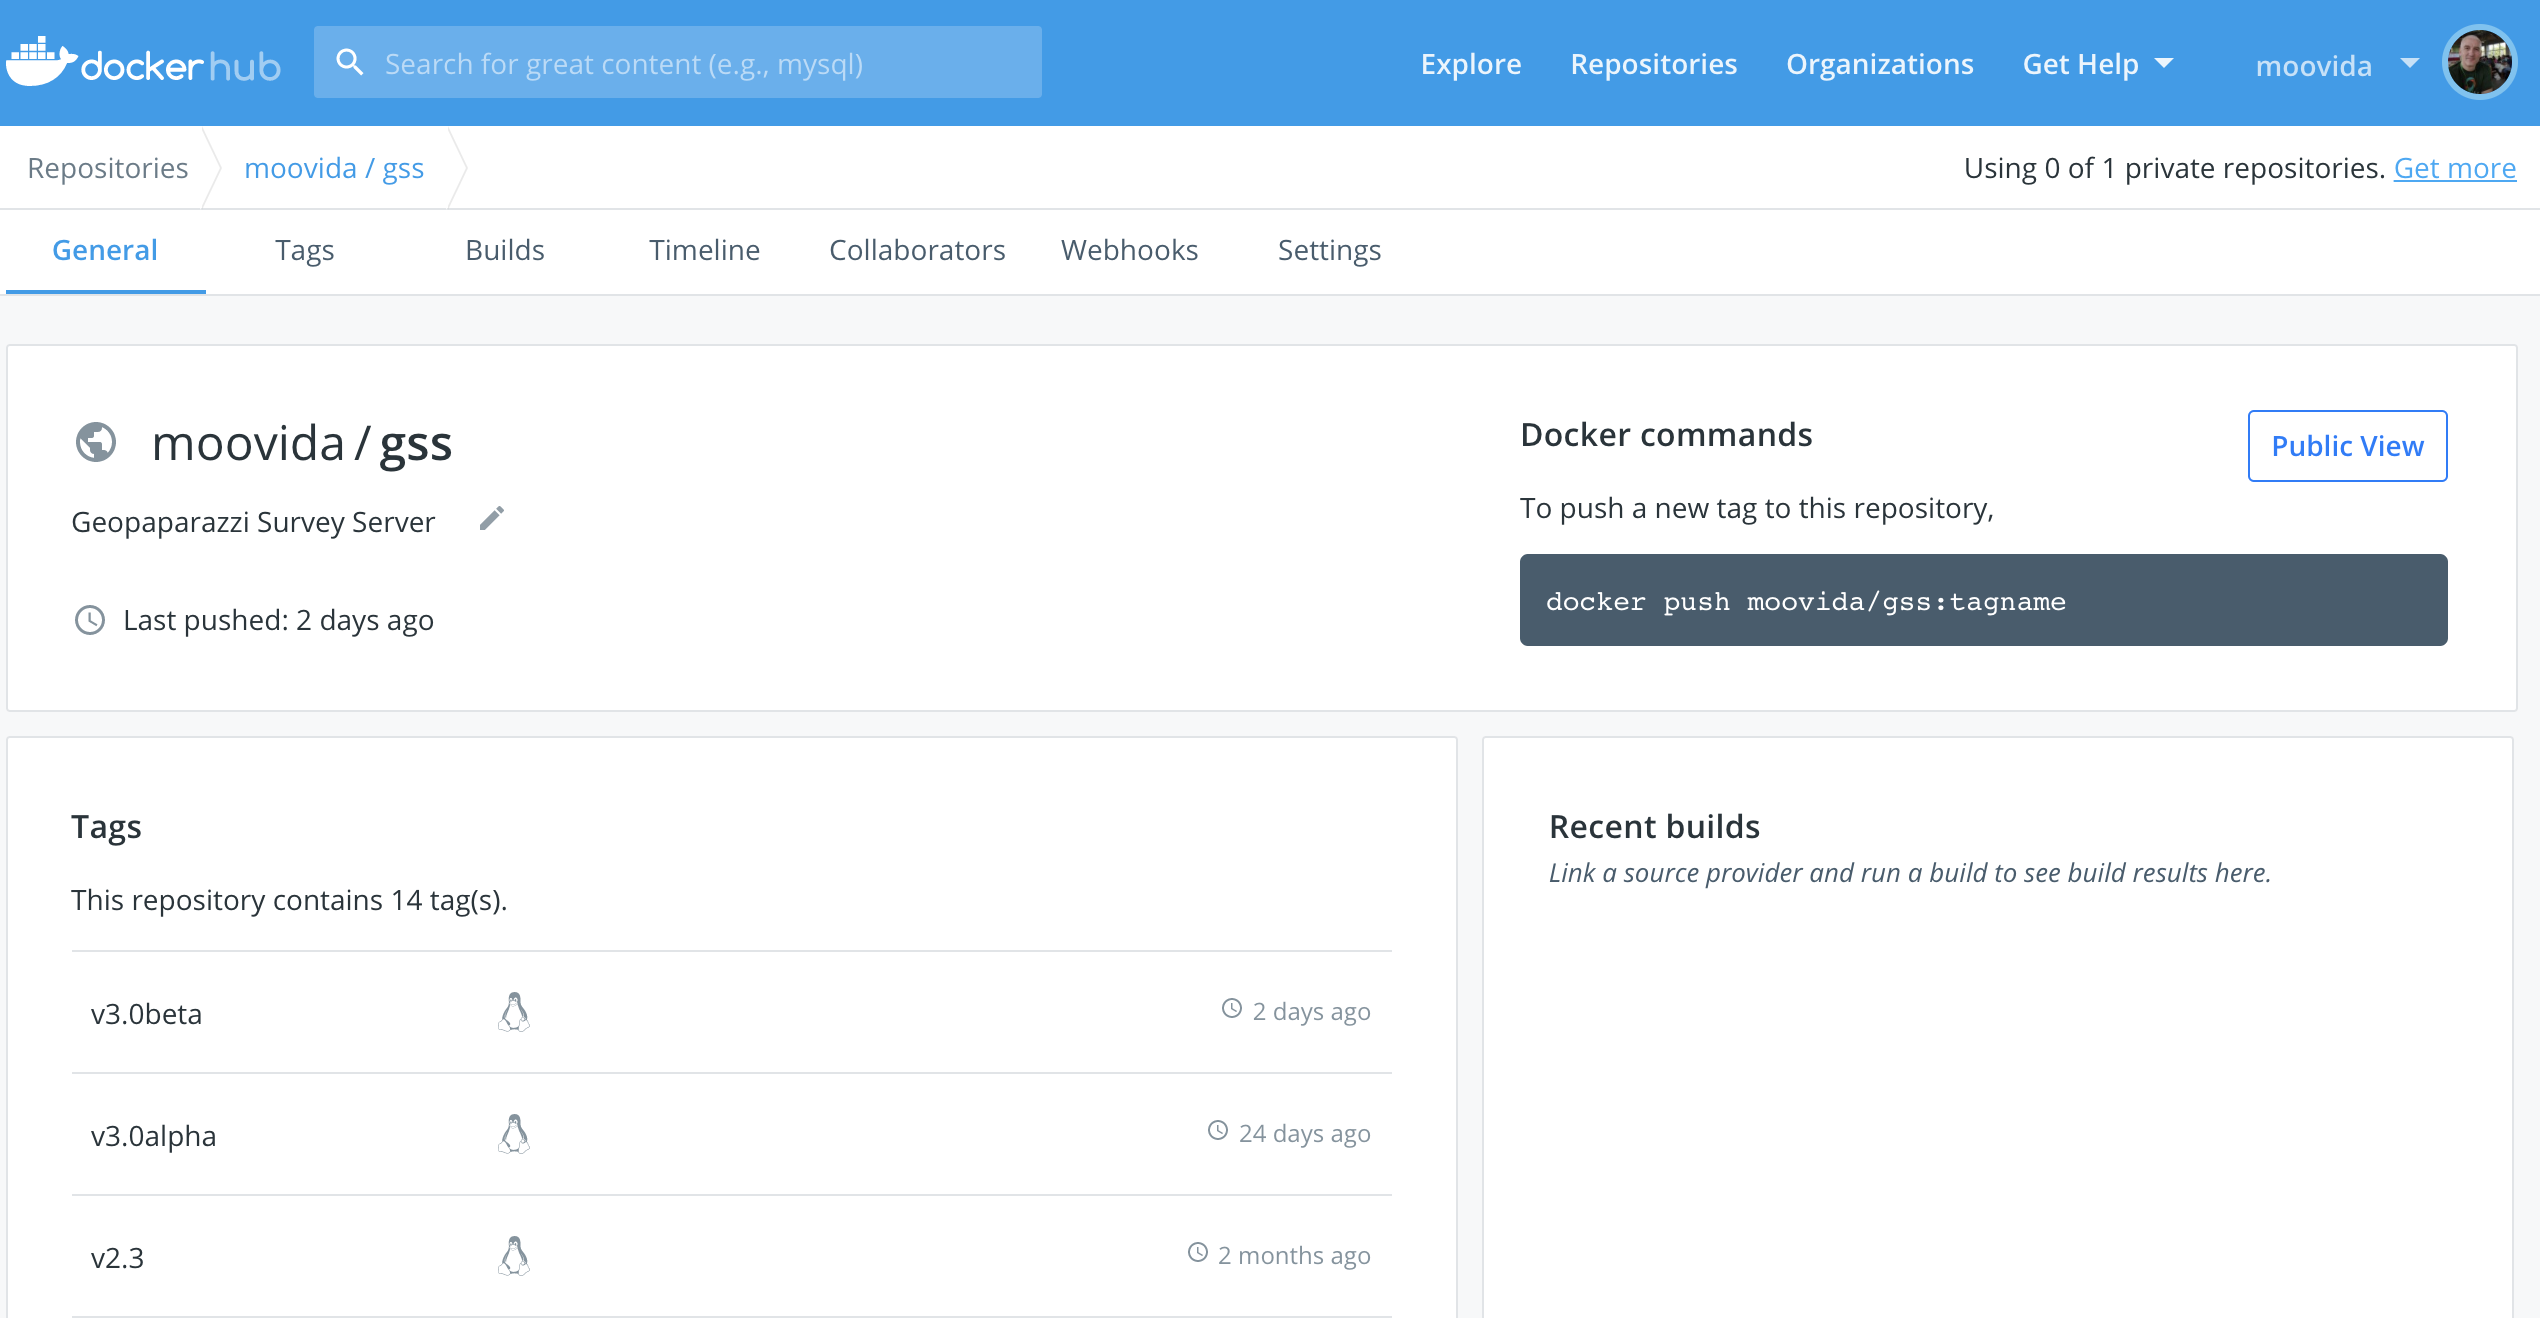Click the clock icon beside 2 months ago
This screenshot has width=2540, height=1318.
[1198, 1253]
